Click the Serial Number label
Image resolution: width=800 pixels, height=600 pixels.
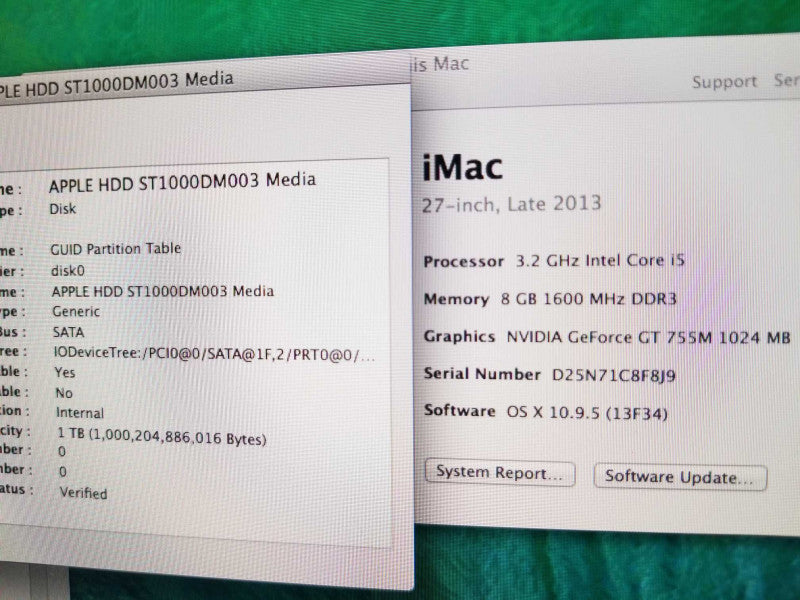(482, 374)
